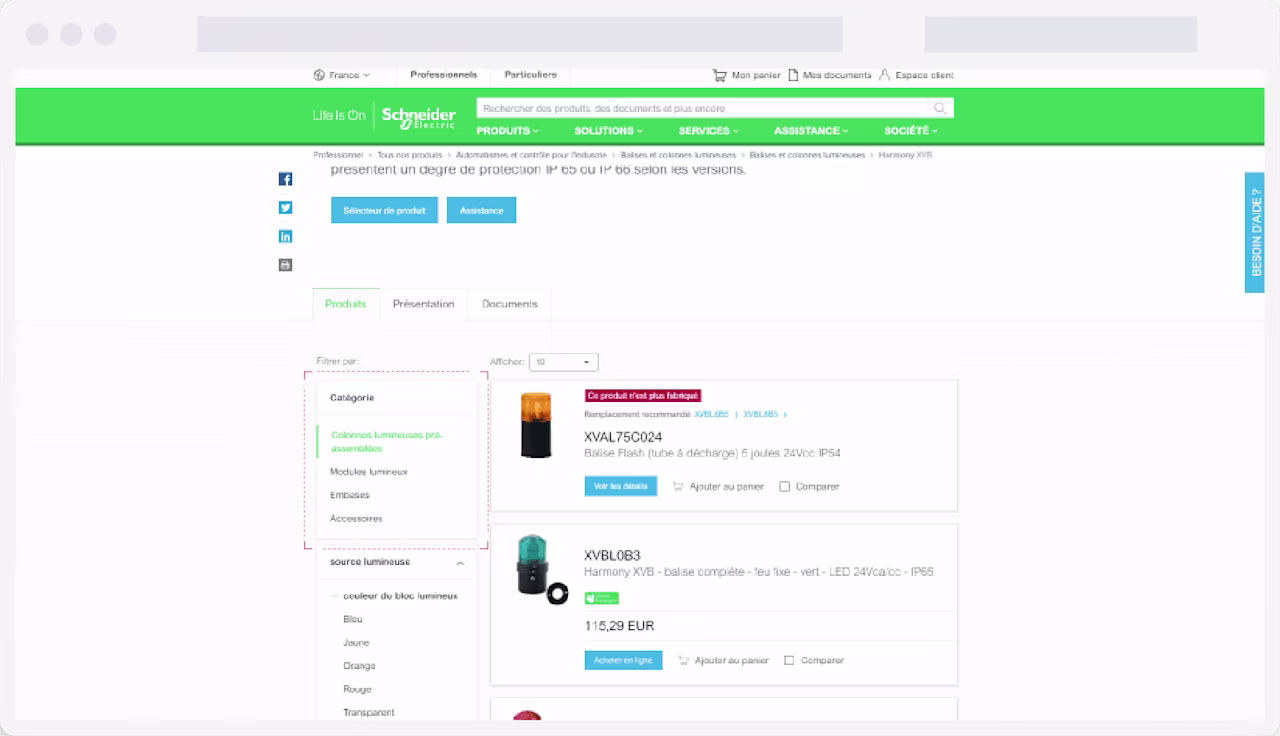Click Ajouter au panier for XVAL75C024
Image resolution: width=1280 pixels, height=736 pixels.
(729, 487)
